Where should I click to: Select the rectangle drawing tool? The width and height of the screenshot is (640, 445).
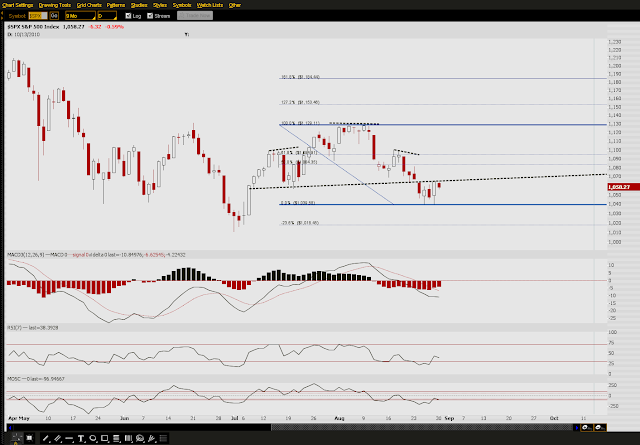(x=104, y=438)
